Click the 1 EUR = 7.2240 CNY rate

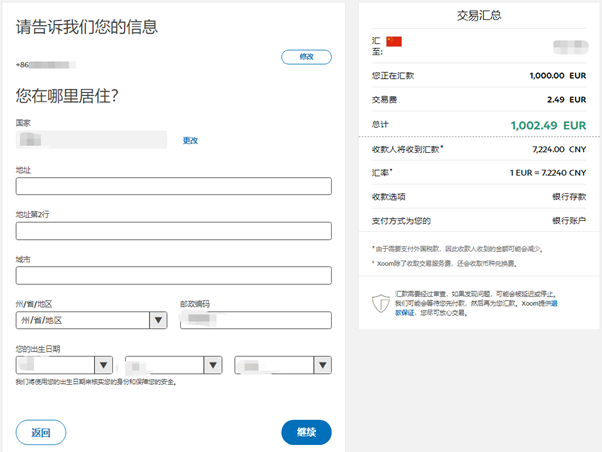(x=544, y=172)
